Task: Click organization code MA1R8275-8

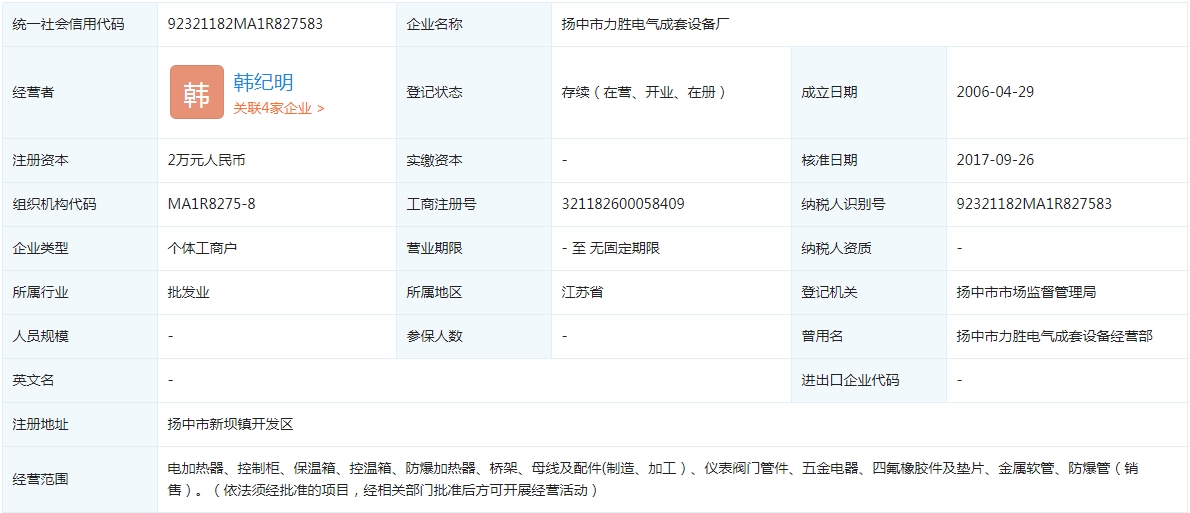Action: (x=211, y=204)
